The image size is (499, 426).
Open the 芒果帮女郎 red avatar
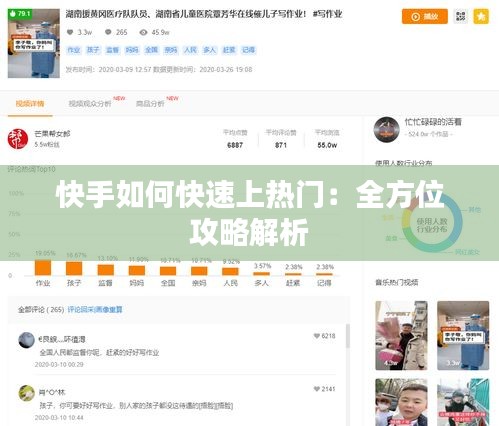(18, 139)
